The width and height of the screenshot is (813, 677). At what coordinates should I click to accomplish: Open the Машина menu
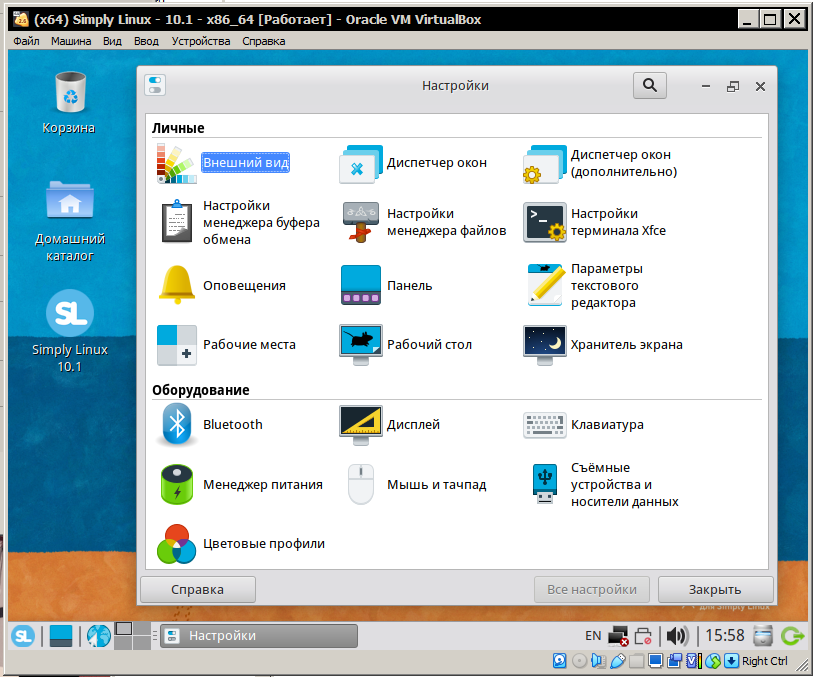(71, 41)
